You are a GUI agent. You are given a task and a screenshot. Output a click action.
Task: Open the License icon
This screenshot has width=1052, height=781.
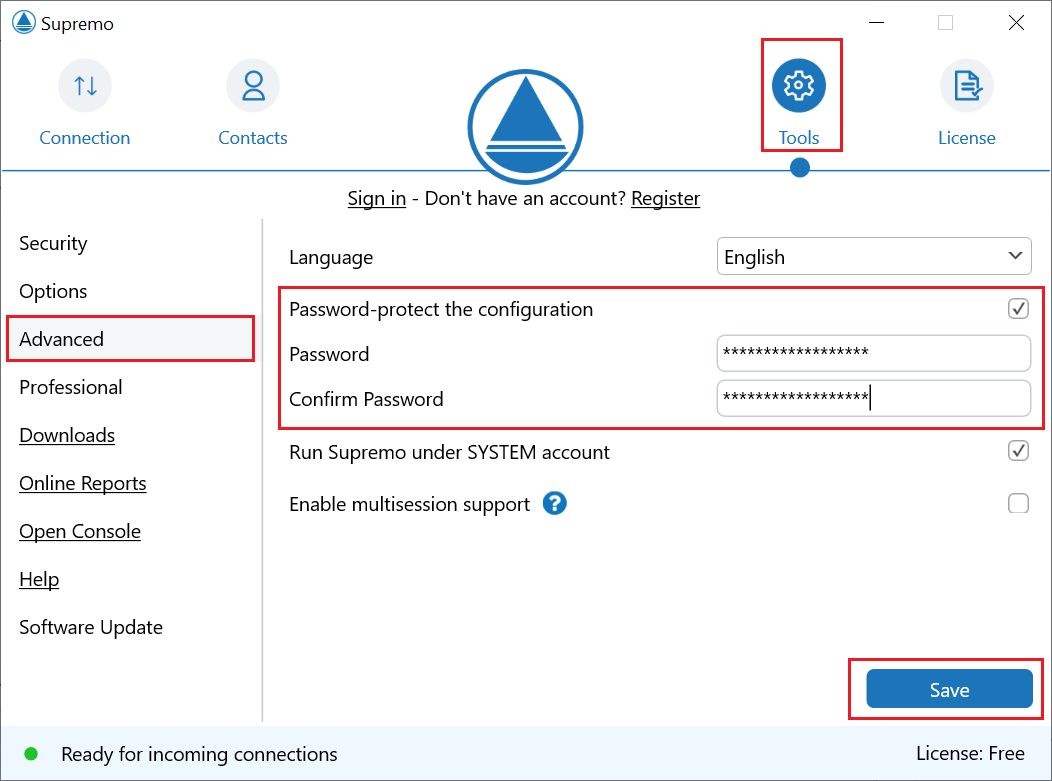(966, 85)
